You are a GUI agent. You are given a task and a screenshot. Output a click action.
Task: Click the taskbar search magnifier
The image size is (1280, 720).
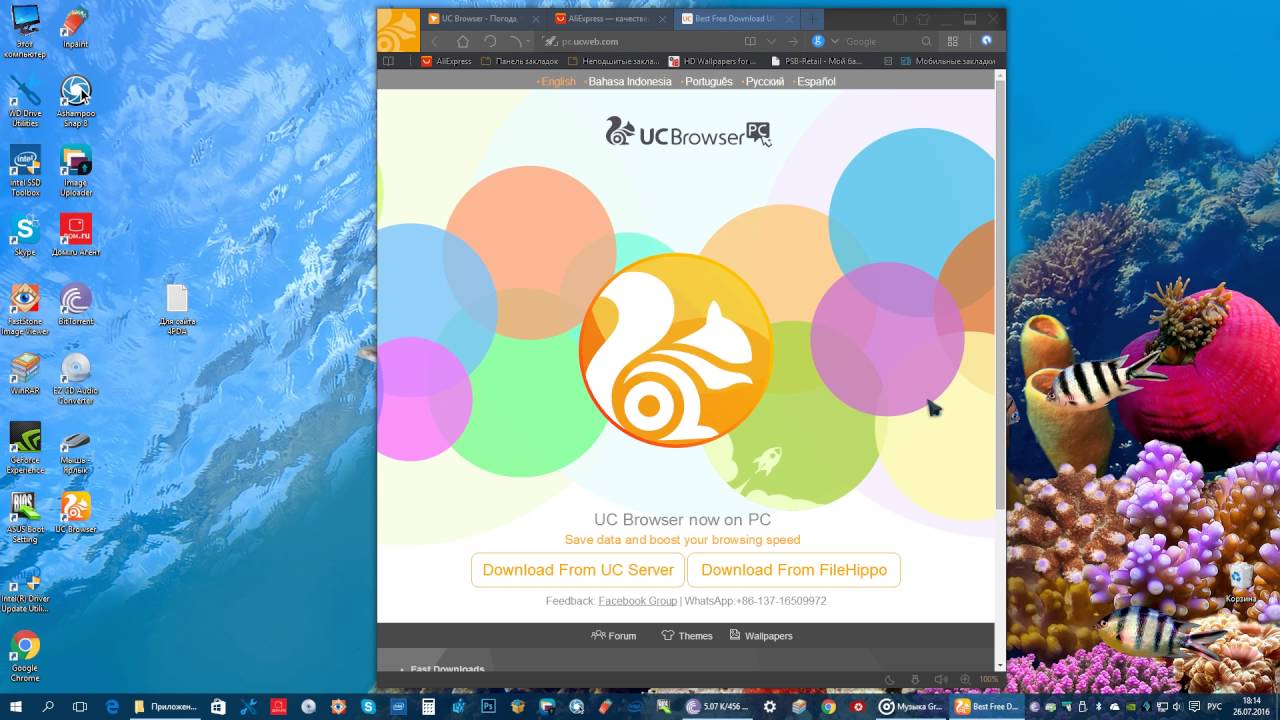point(48,706)
